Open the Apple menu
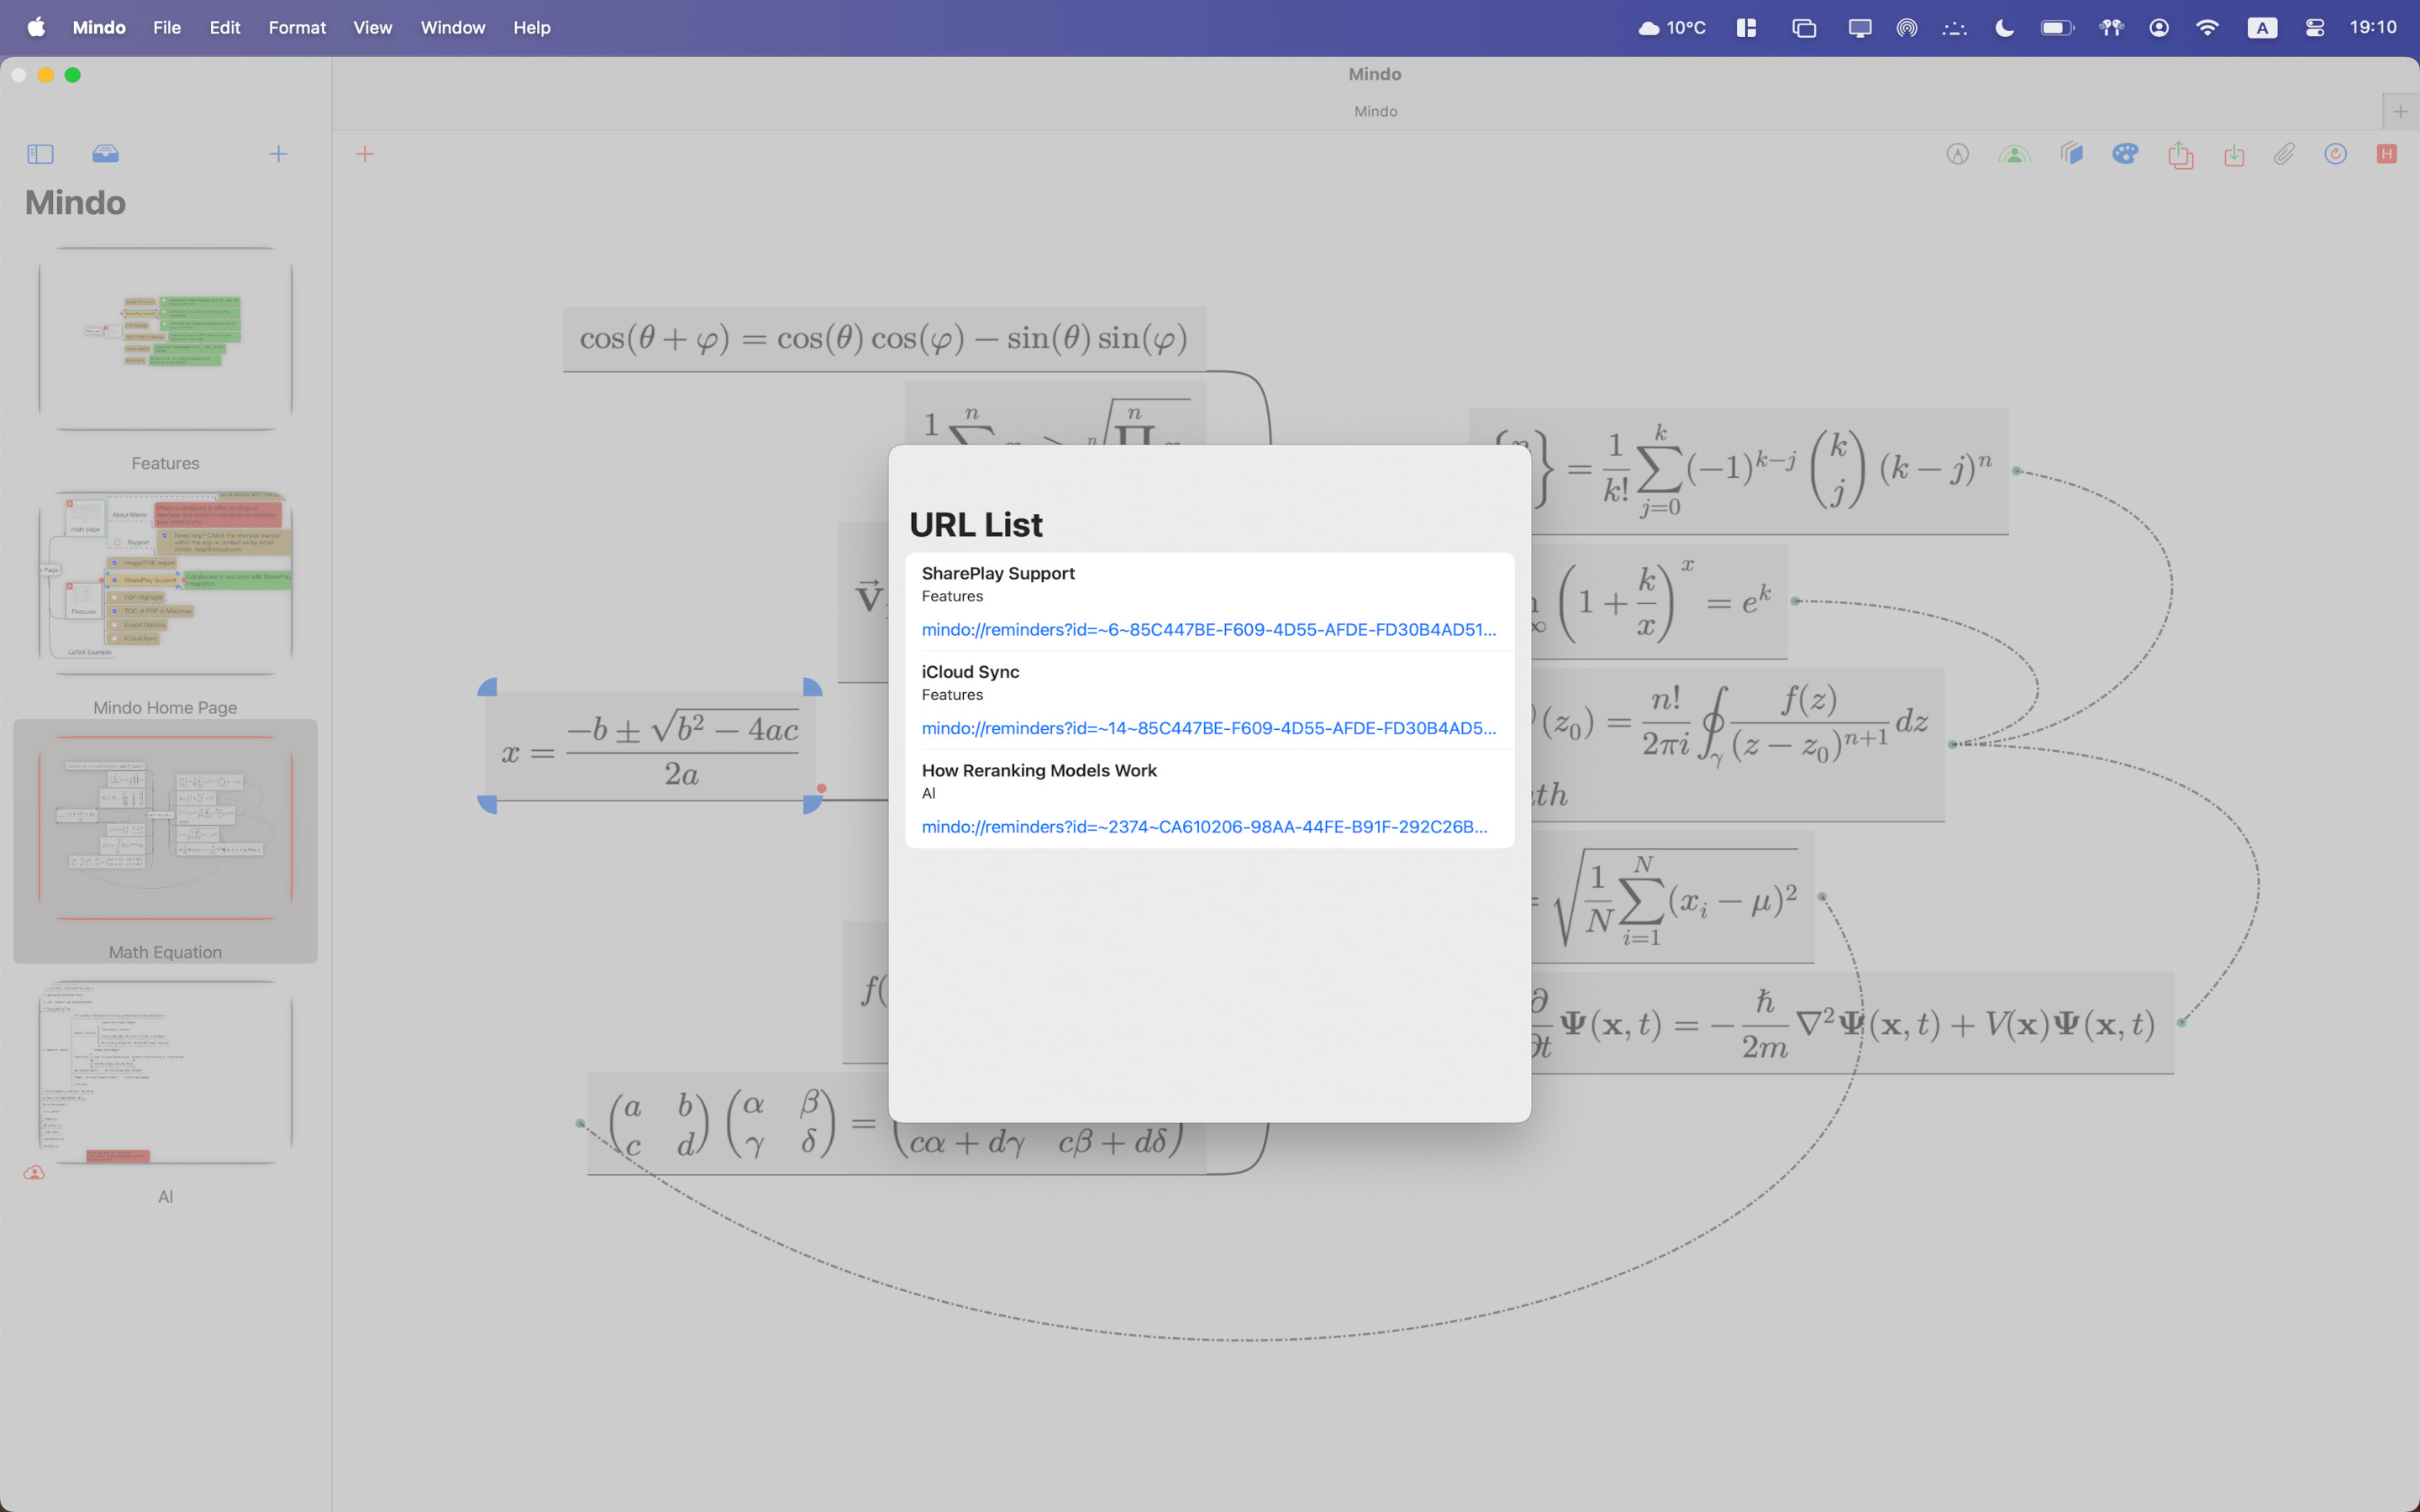The image size is (2420, 1512). [36, 28]
